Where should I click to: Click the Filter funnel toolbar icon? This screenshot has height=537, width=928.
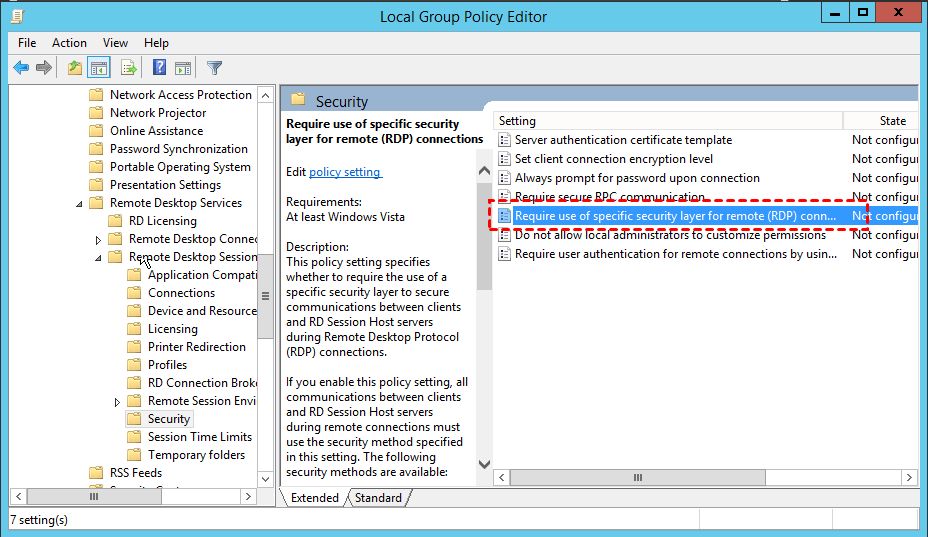(x=214, y=68)
